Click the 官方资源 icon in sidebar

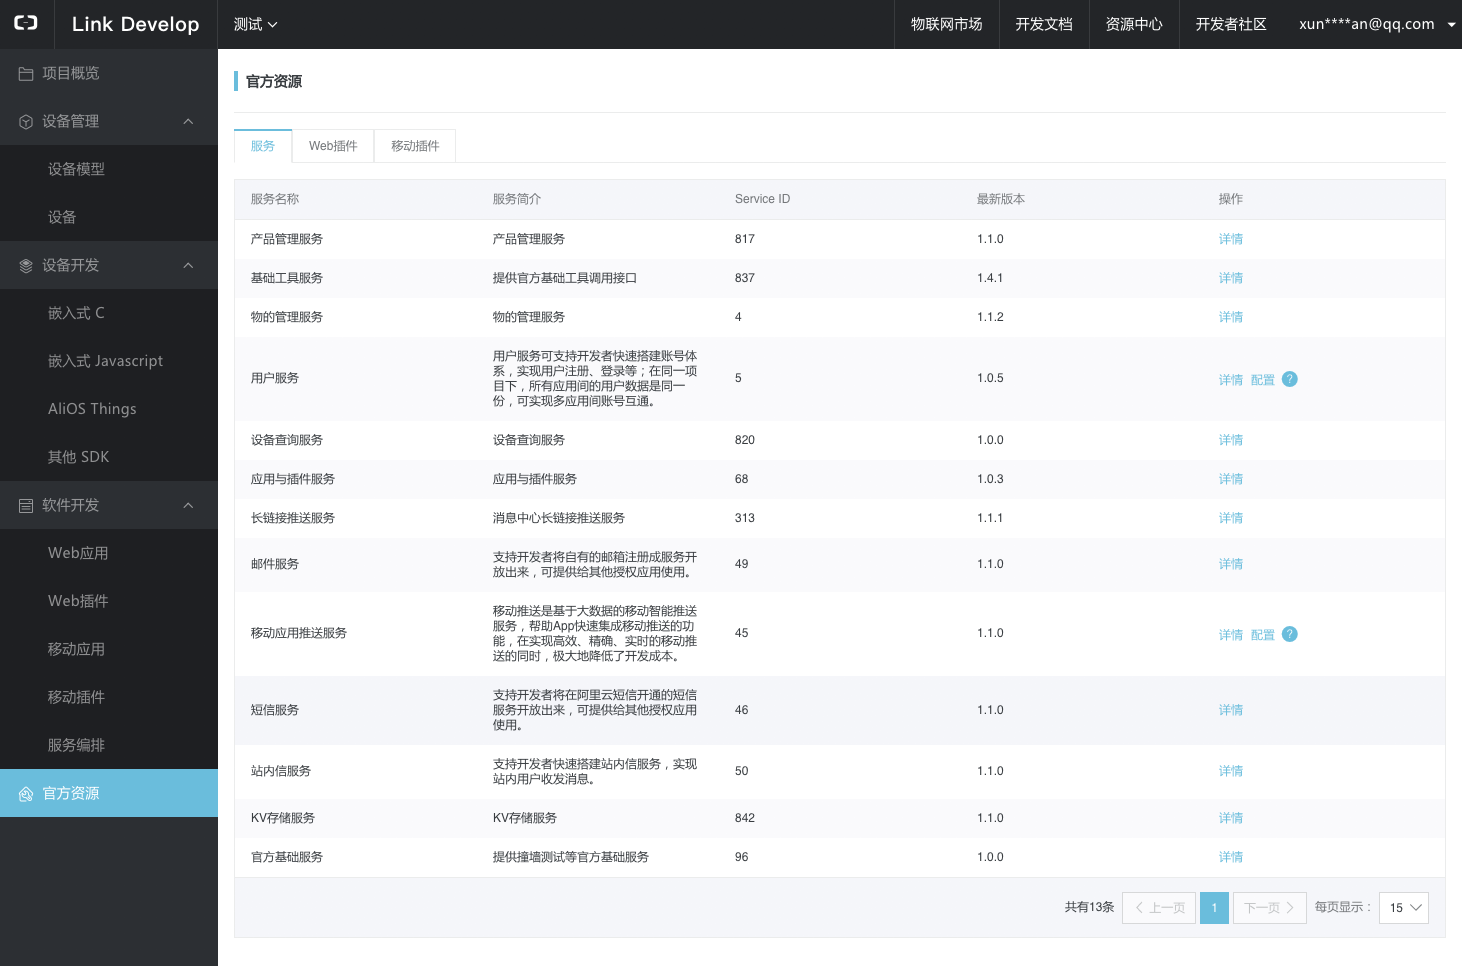pos(26,794)
